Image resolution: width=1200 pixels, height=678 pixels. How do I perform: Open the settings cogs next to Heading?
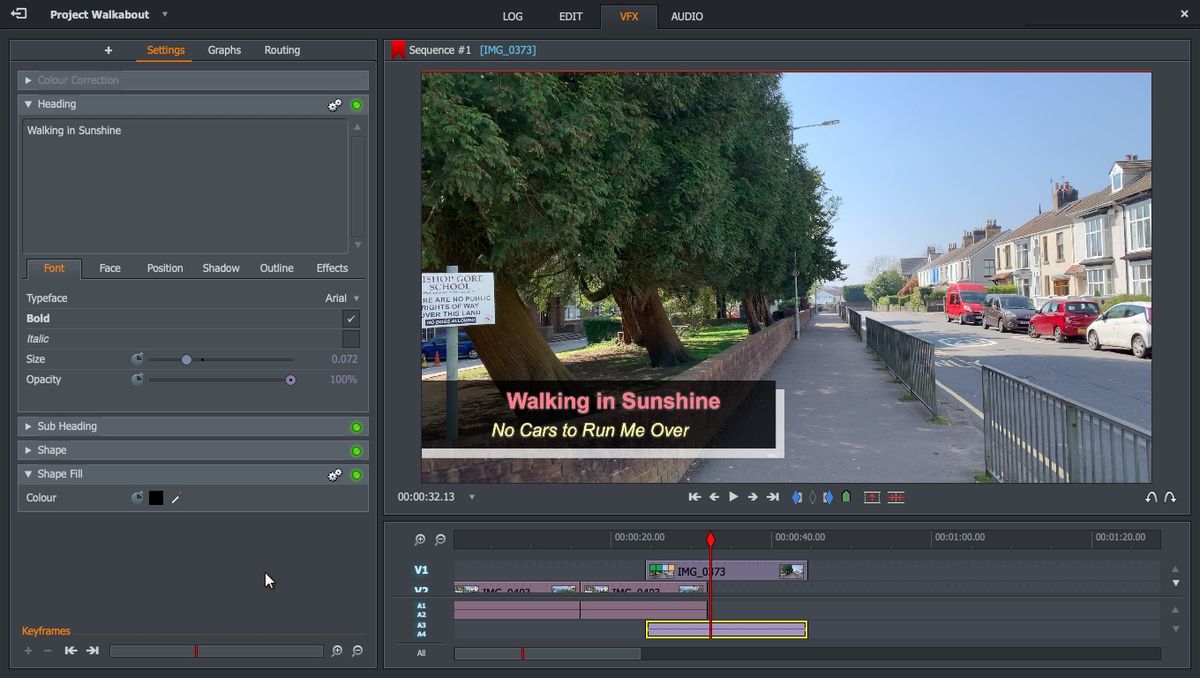[x=335, y=104]
